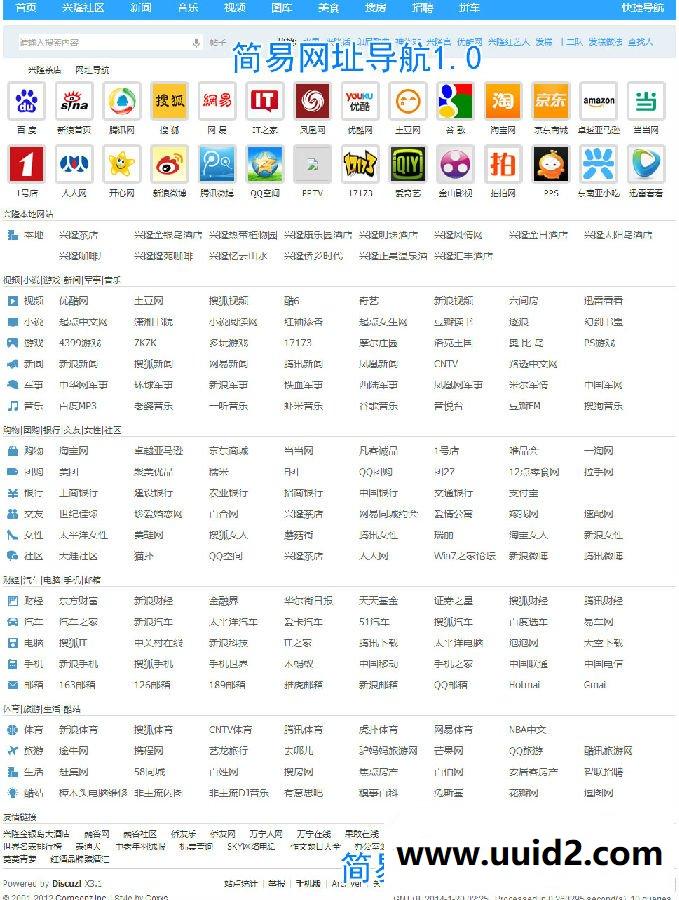Open the NetEase red-text icon
Image resolution: width=679 pixels, height=900 pixels.
click(x=217, y=101)
